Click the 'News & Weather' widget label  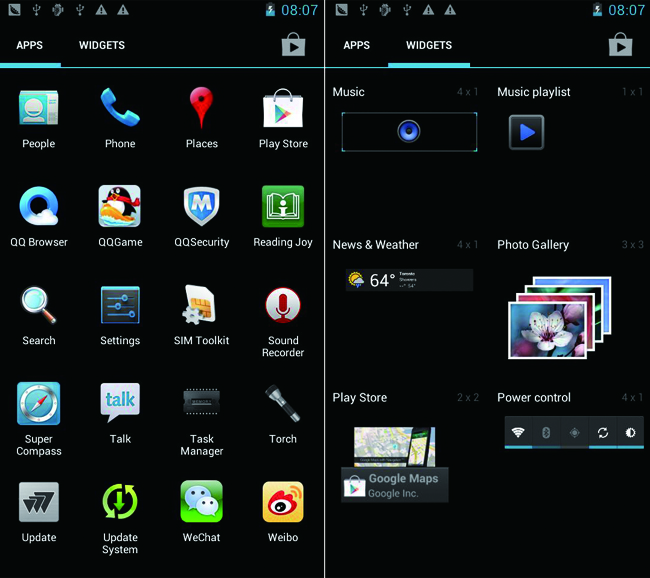tap(376, 245)
